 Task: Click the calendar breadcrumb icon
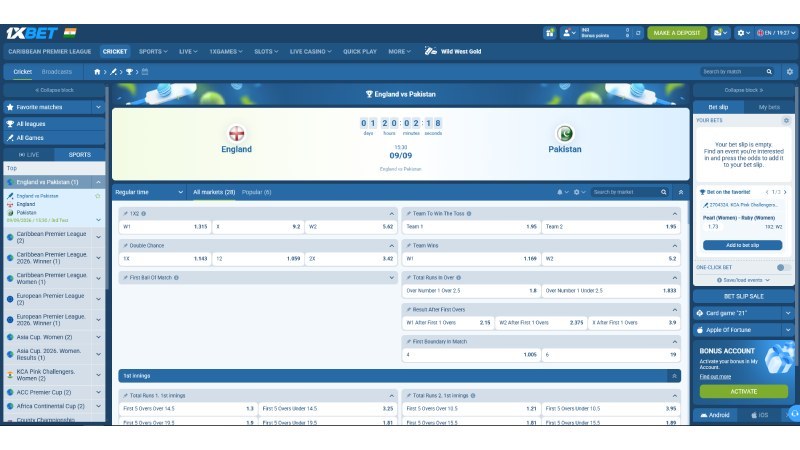[x=145, y=72]
